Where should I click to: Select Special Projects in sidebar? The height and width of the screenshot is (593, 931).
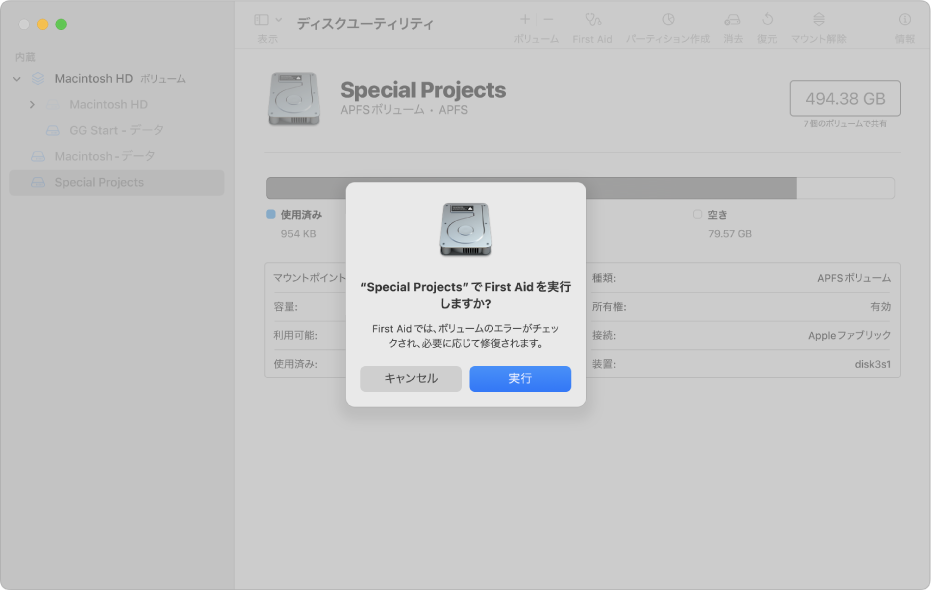[117, 182]
